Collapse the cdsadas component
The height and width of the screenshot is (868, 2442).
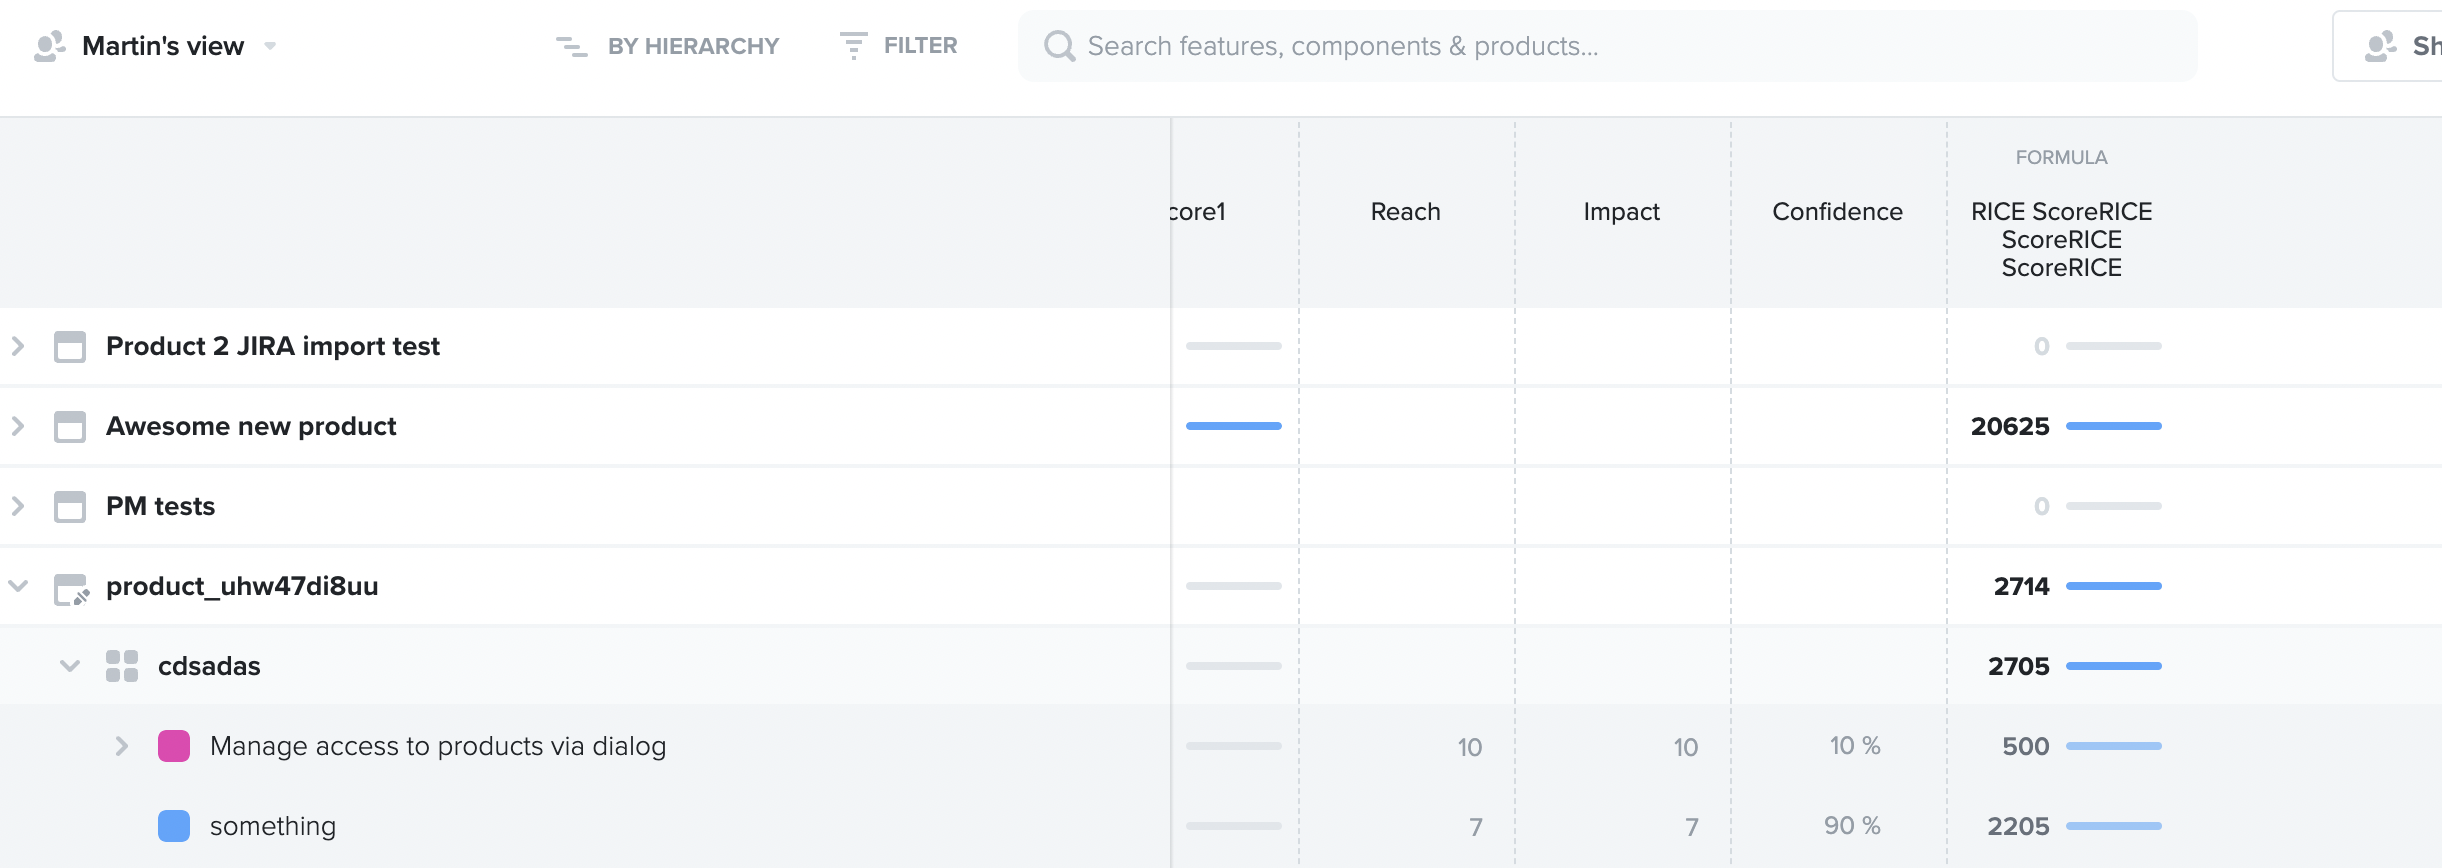[70, 666]
